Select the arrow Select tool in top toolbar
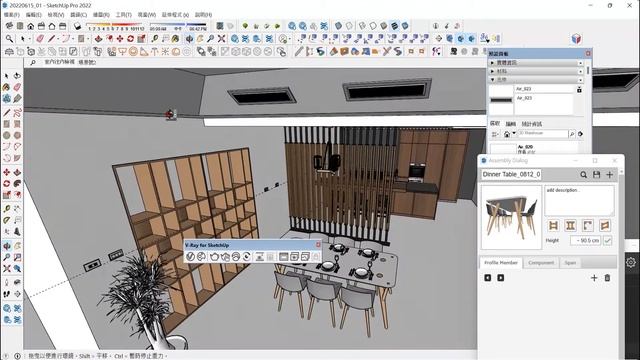This screenshot has width=640, height=360. click(22, 39)
